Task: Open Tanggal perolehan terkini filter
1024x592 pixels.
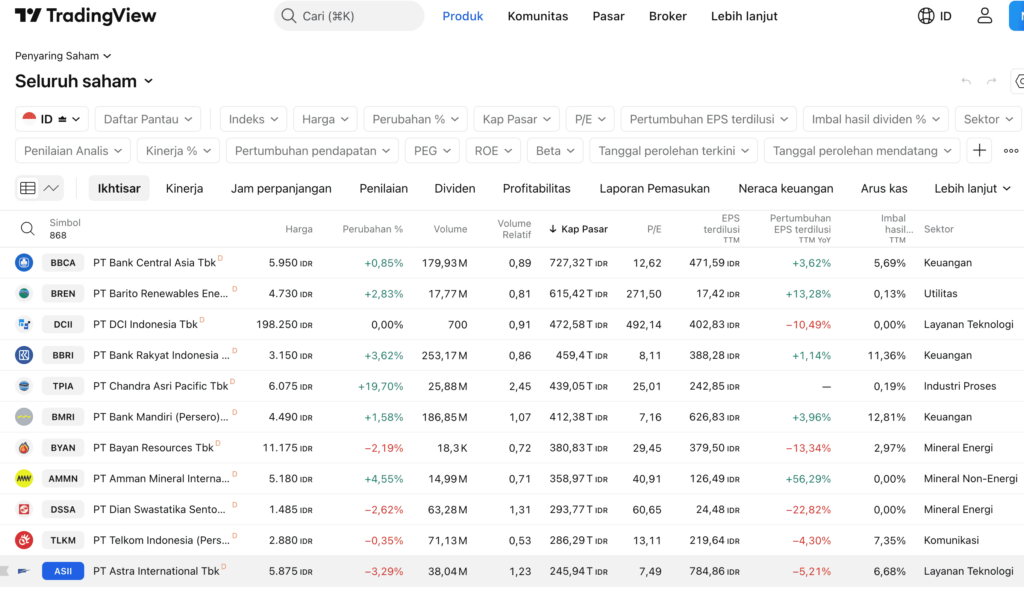Action: click(x=673, y=150)
